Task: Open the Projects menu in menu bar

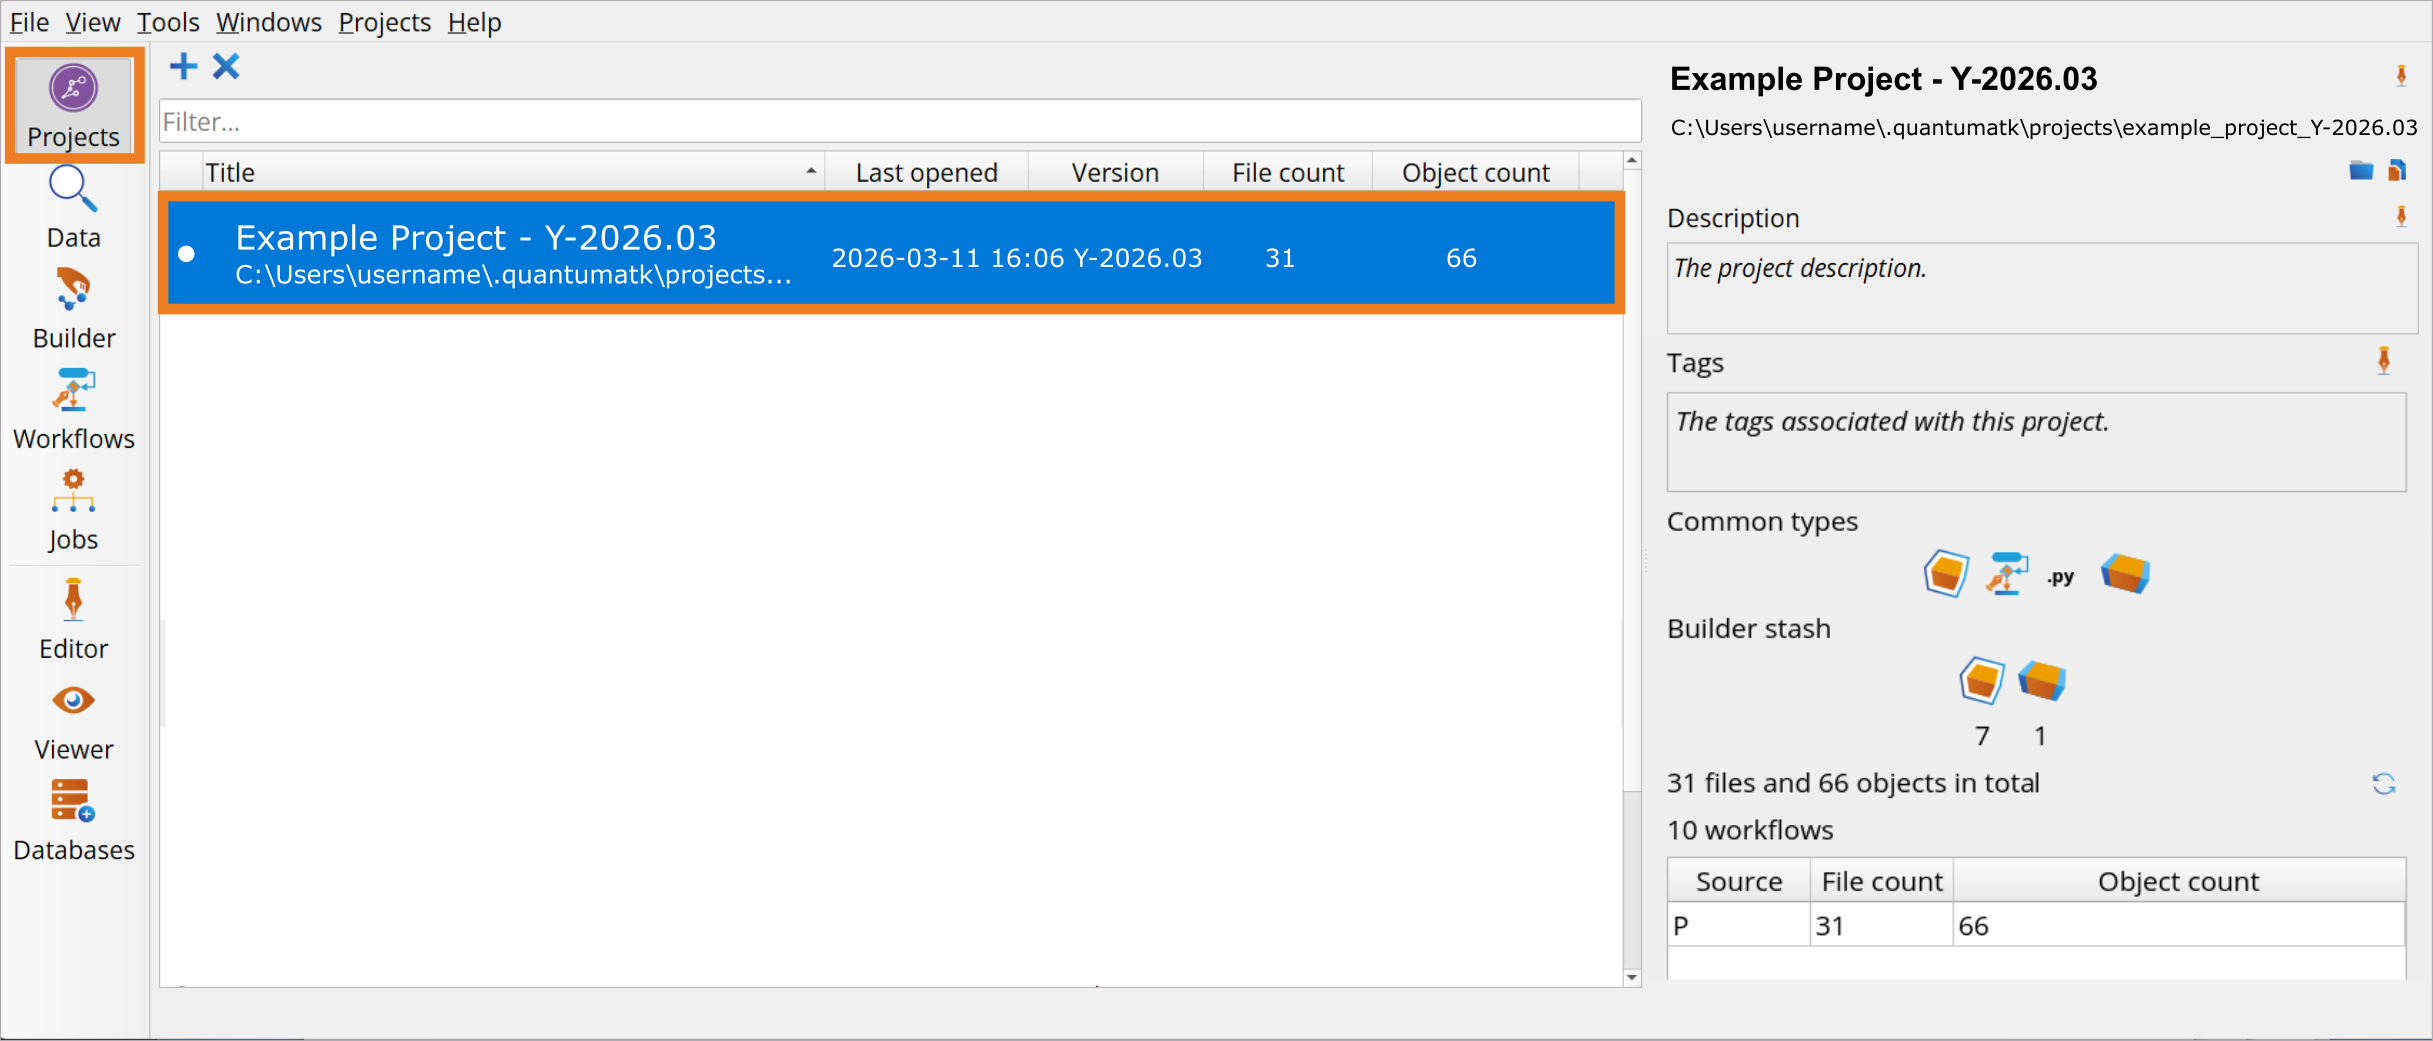Action: pyautogui.click(x=384, y=22)
